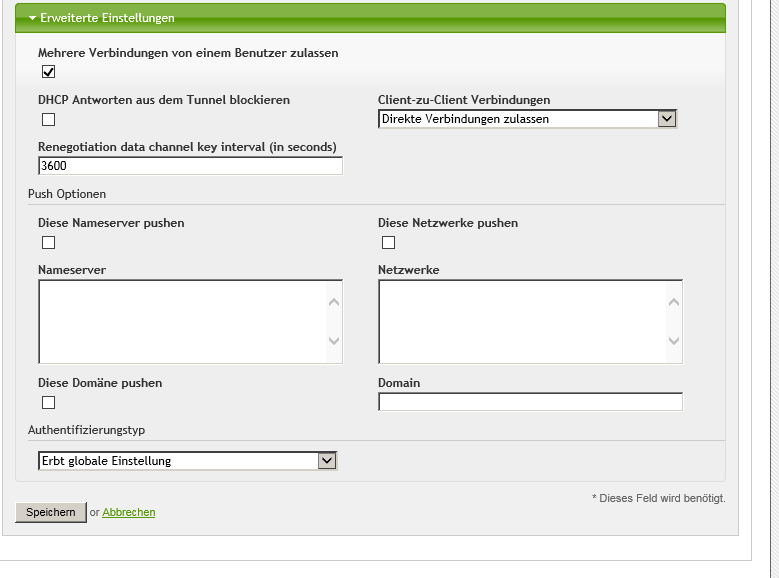Enable Diese Domäne pushen checkbox

point(48,402)
